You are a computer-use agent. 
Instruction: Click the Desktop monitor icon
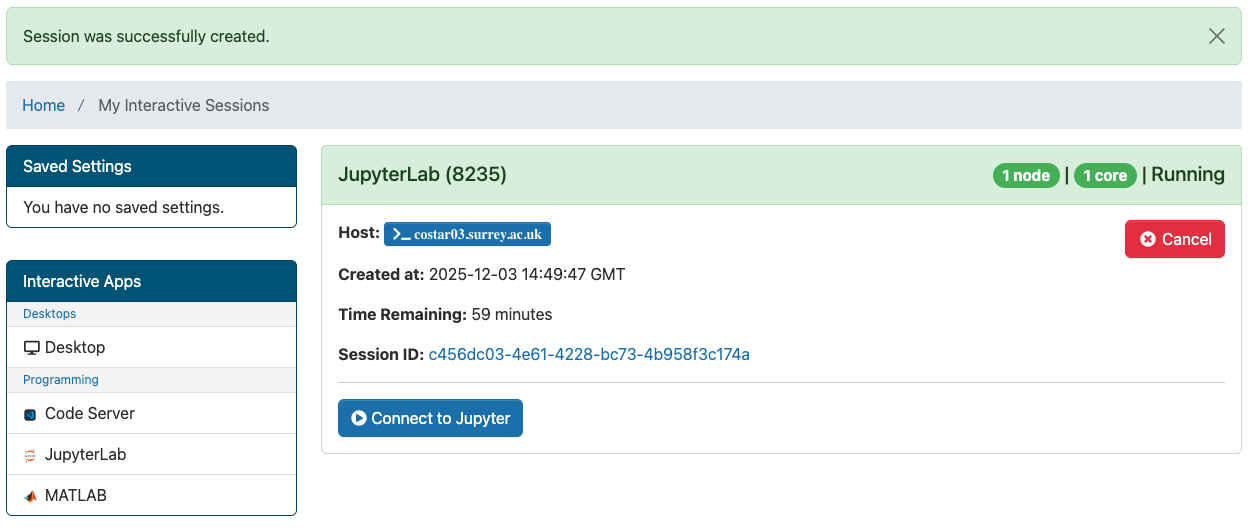click(x=31, y=348)
